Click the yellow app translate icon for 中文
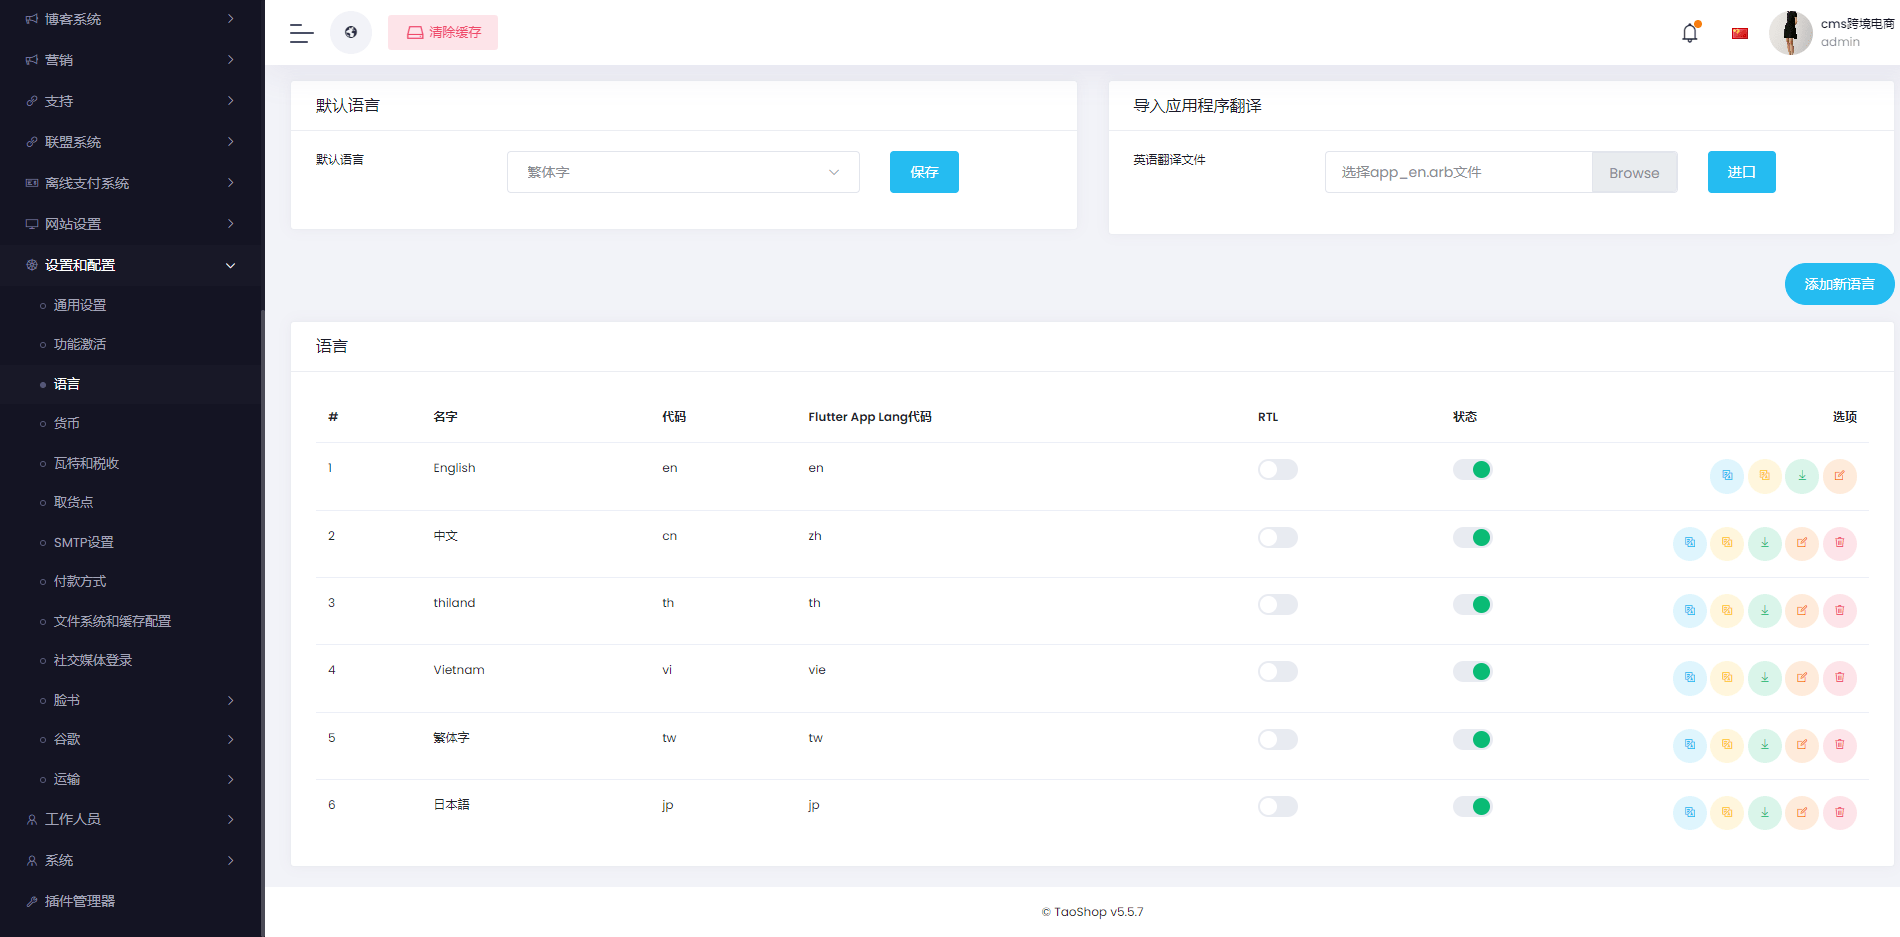 1727,543
